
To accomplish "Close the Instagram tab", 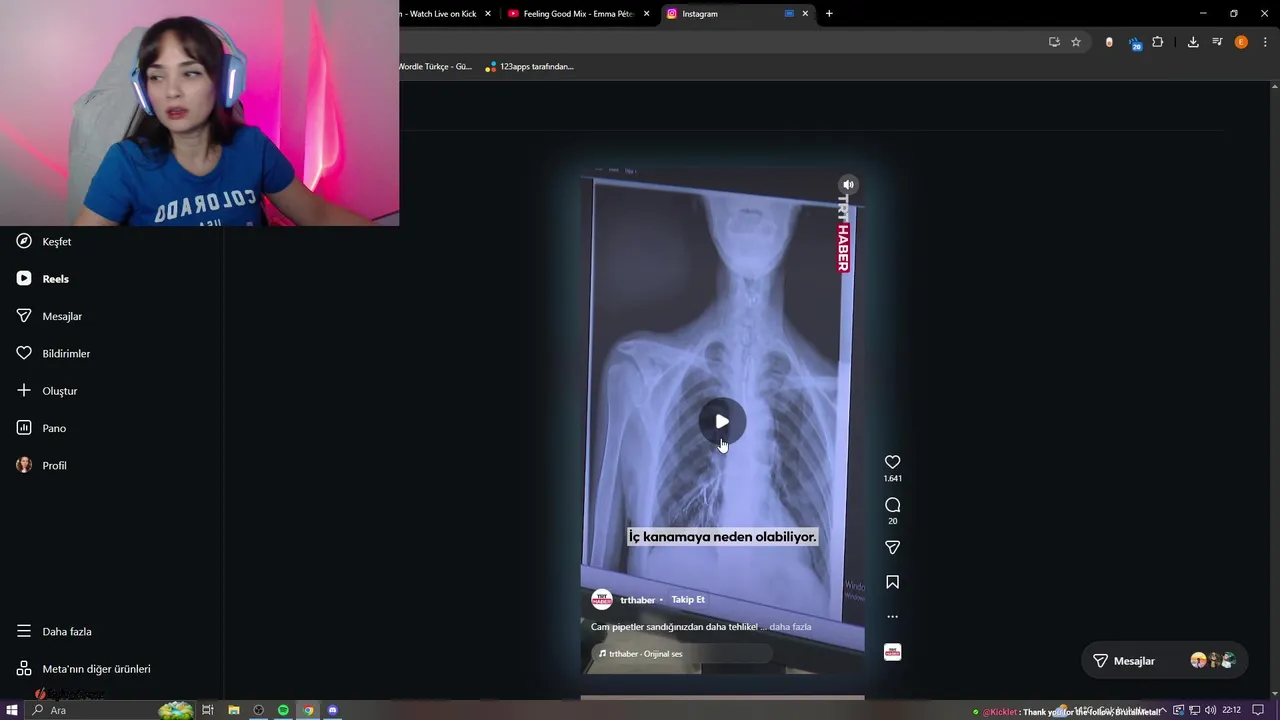I will [805, 14].
